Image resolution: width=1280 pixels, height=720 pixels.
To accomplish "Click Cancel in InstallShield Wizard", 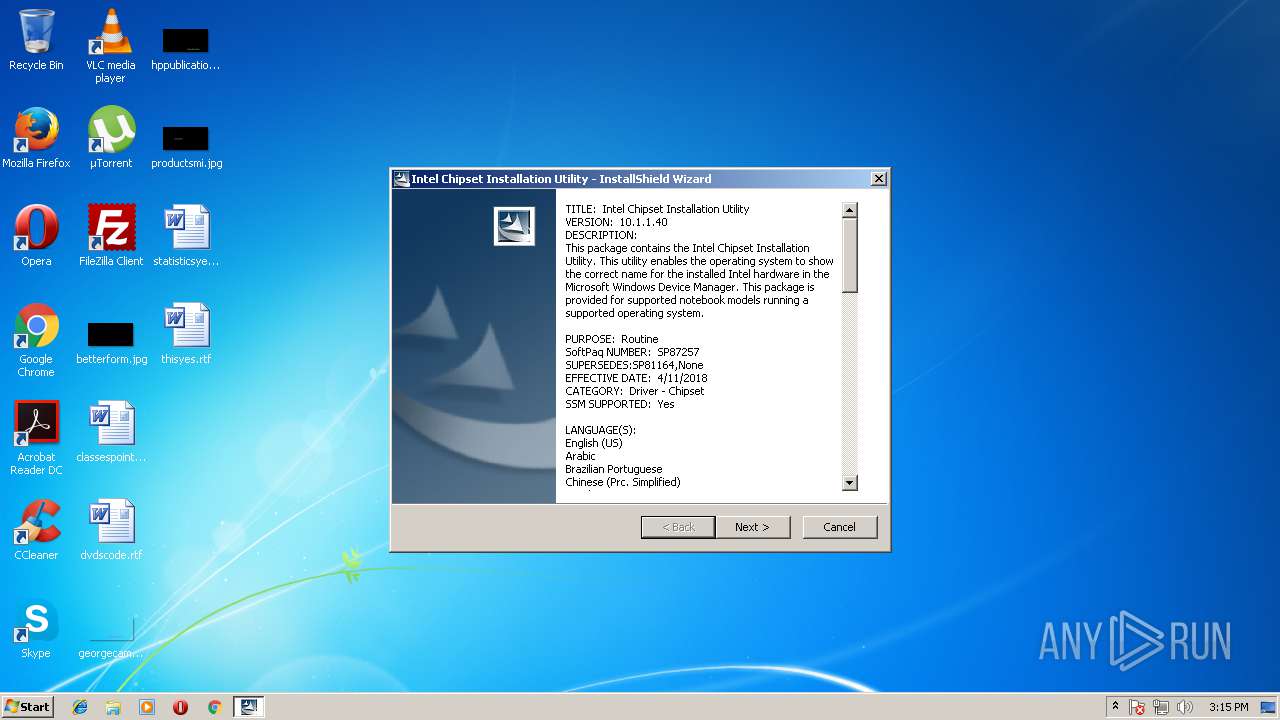I will click(839, 527).
